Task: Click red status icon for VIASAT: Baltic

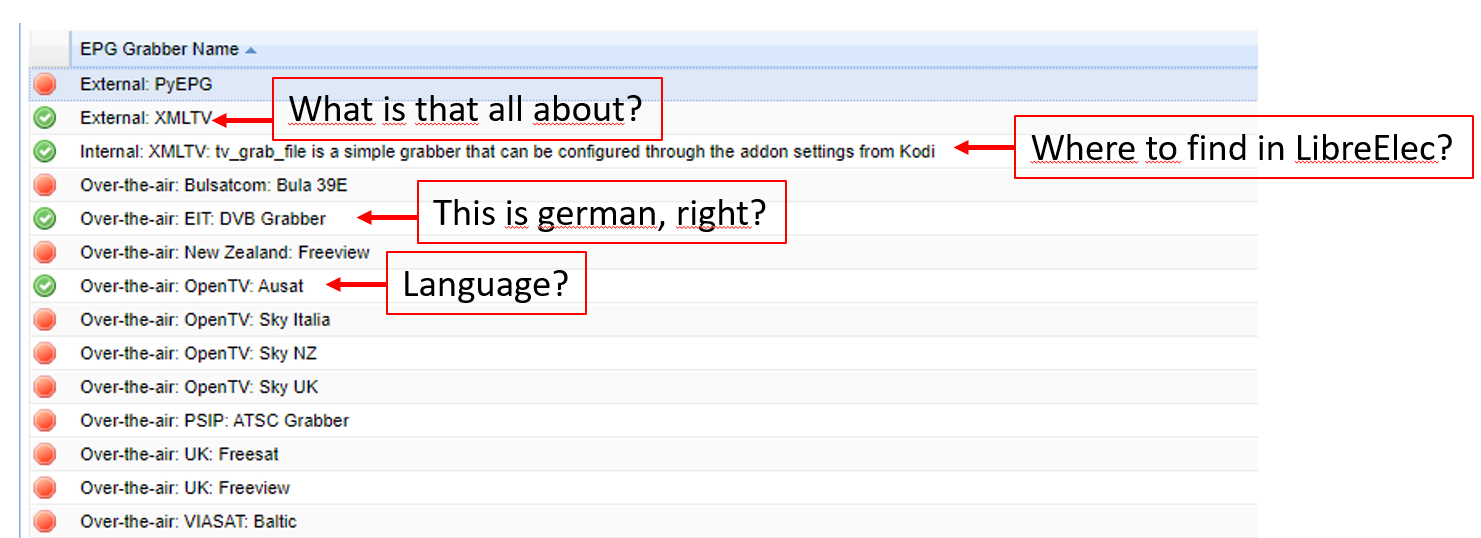Action: 45,521
